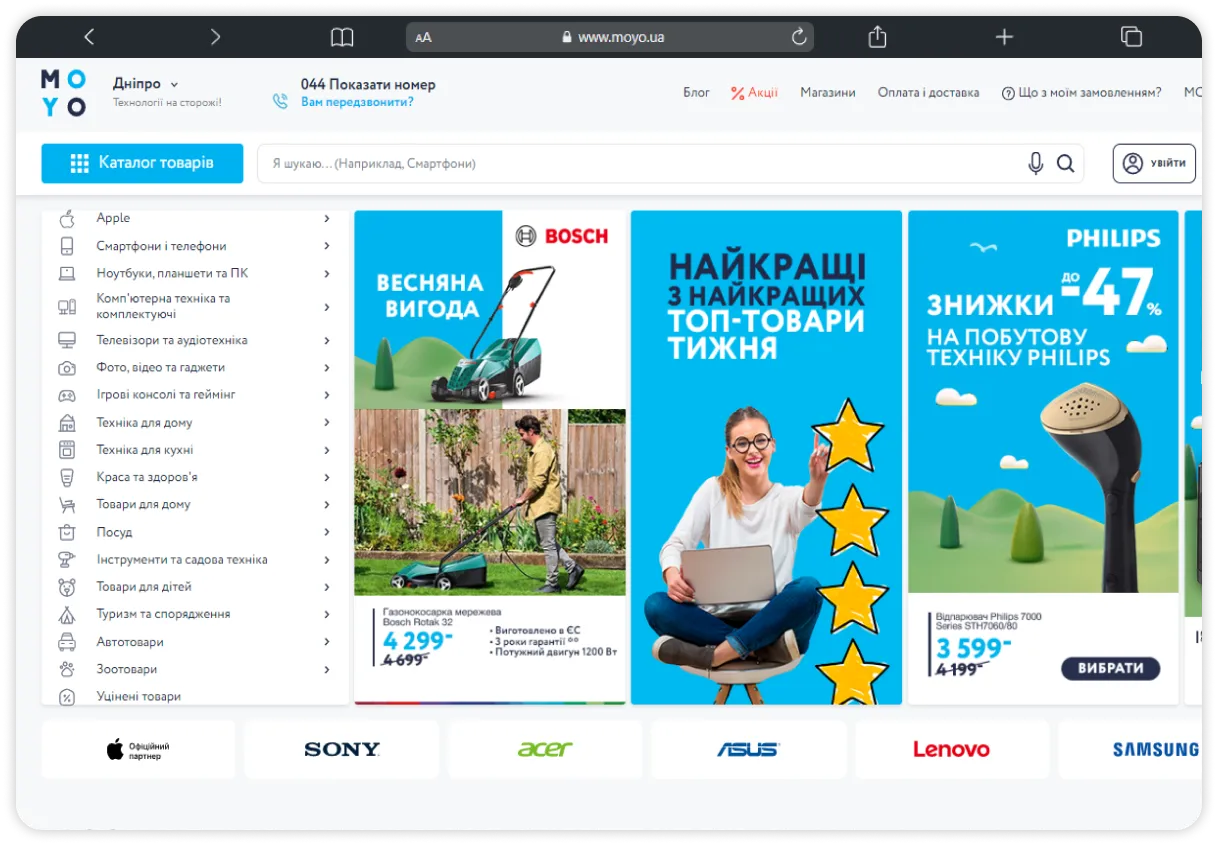Click the cookware pot category icon
The height and width of the screenshot is (845, 1217).
67,532
